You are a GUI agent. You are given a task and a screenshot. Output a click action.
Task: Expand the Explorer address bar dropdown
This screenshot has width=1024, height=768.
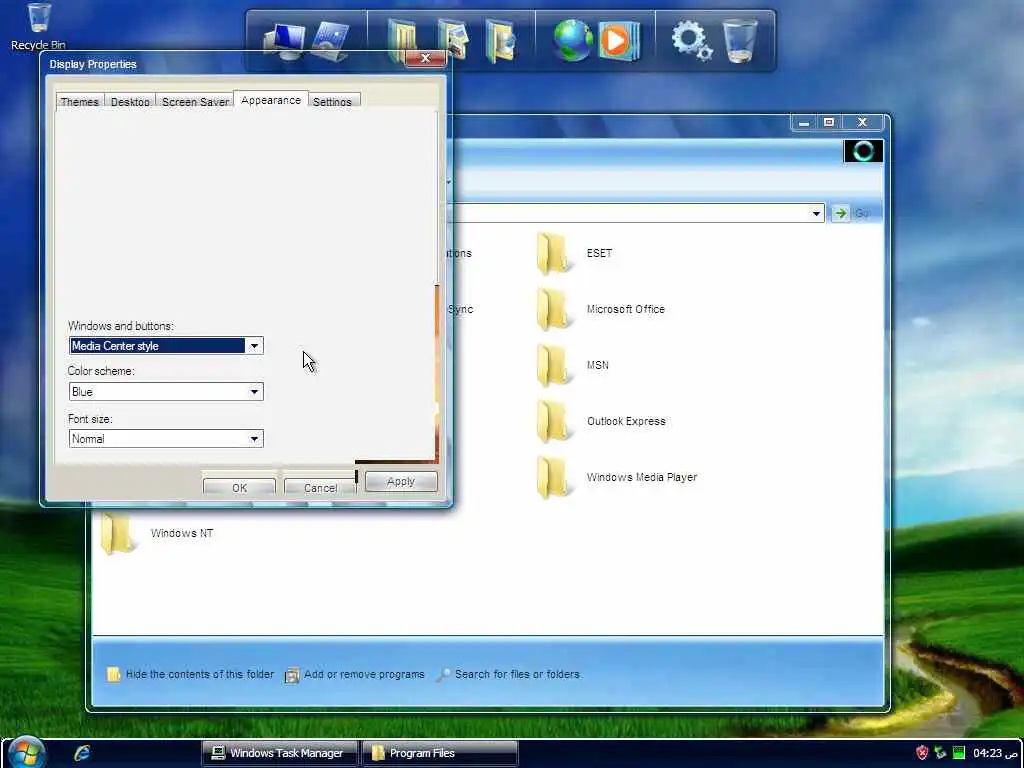coord(816,214)
